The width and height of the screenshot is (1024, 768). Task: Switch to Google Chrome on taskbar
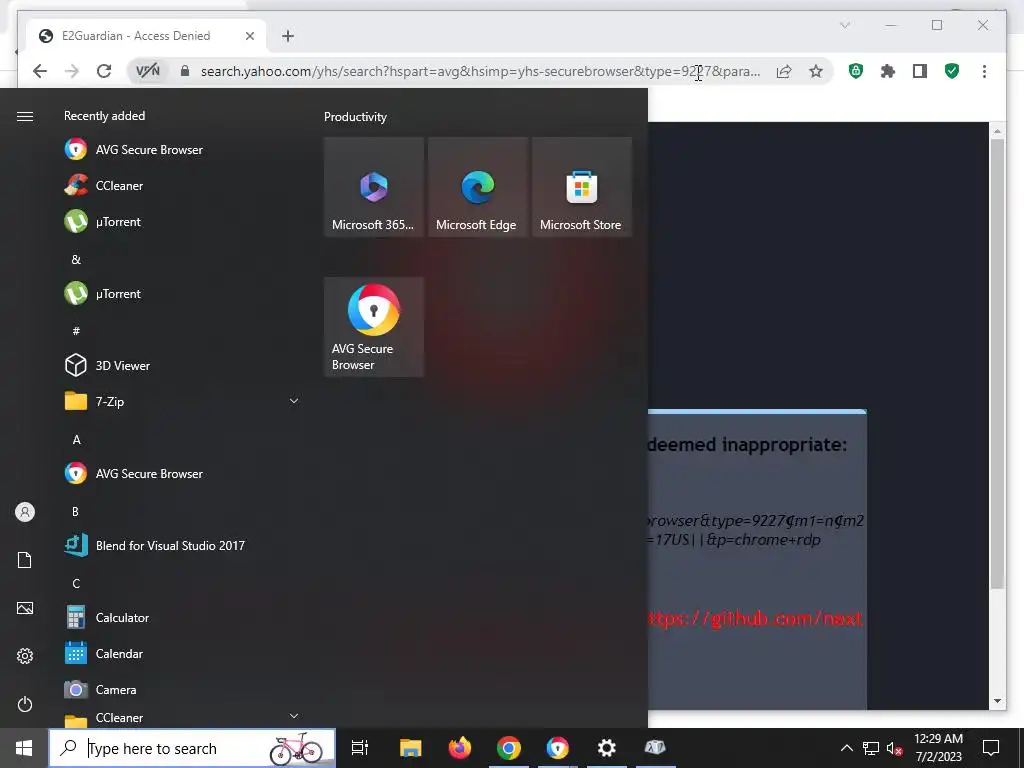[509, 748]
